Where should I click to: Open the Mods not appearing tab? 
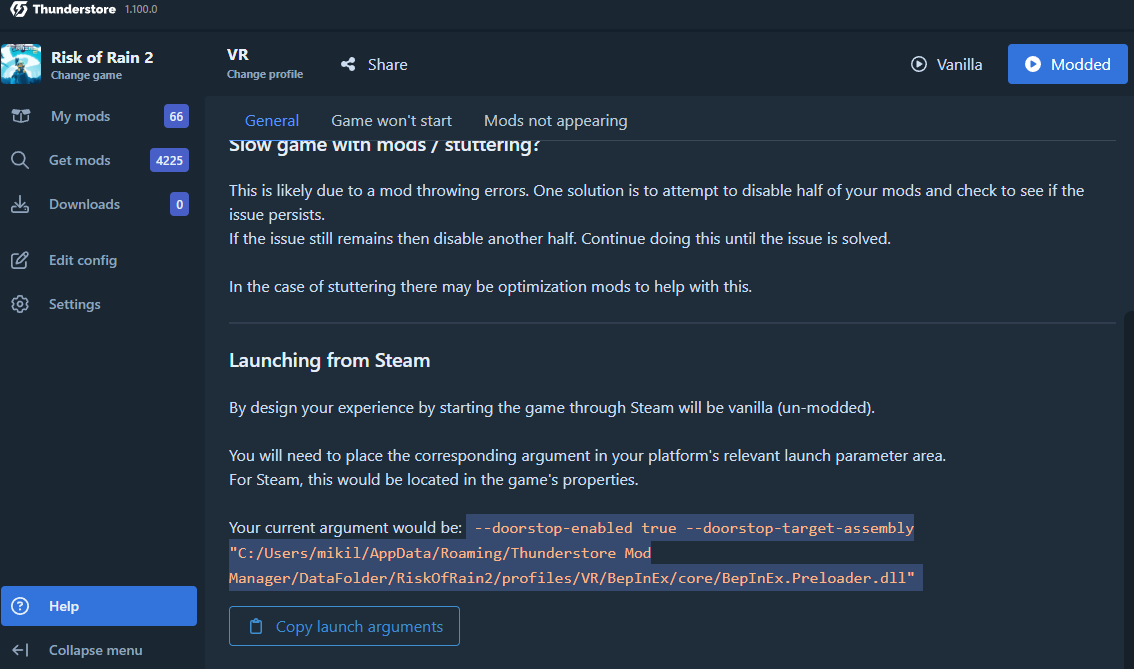555,121
